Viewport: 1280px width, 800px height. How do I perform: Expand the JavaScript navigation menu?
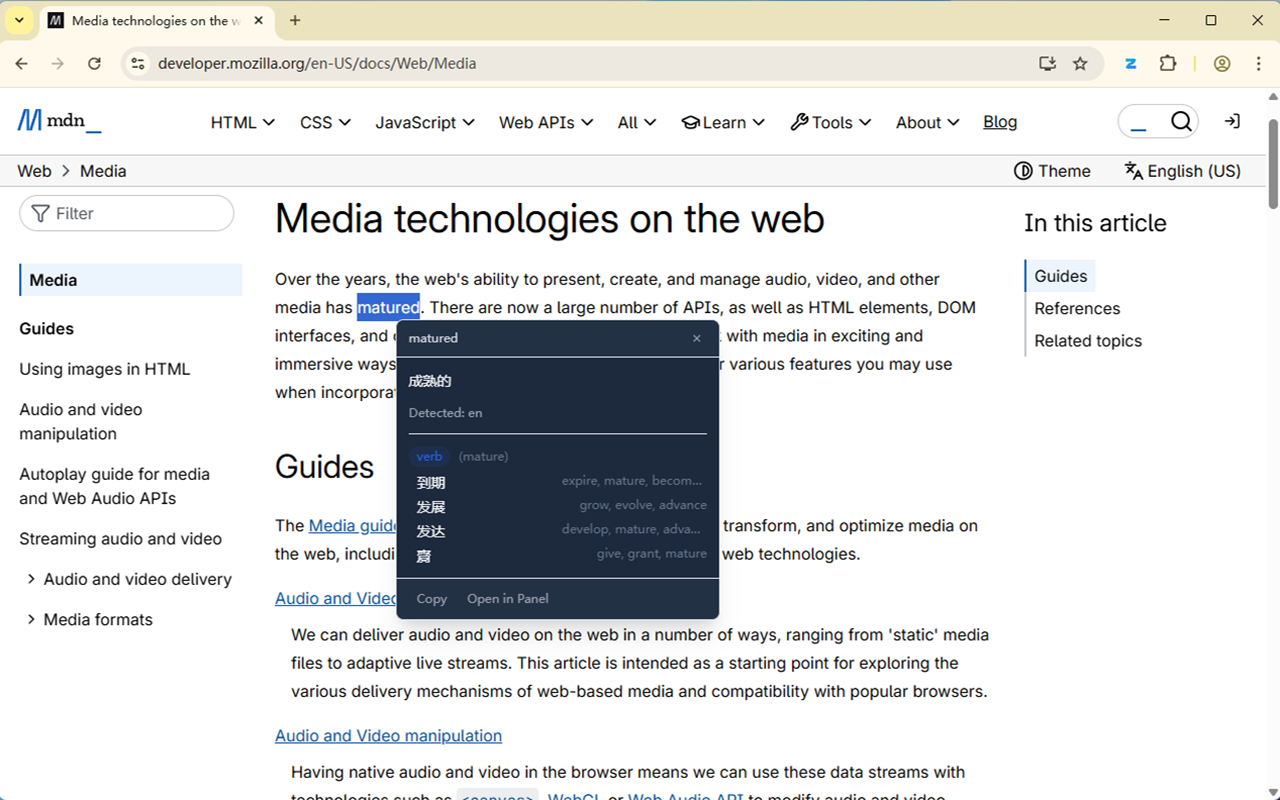[x=424, y=122]
